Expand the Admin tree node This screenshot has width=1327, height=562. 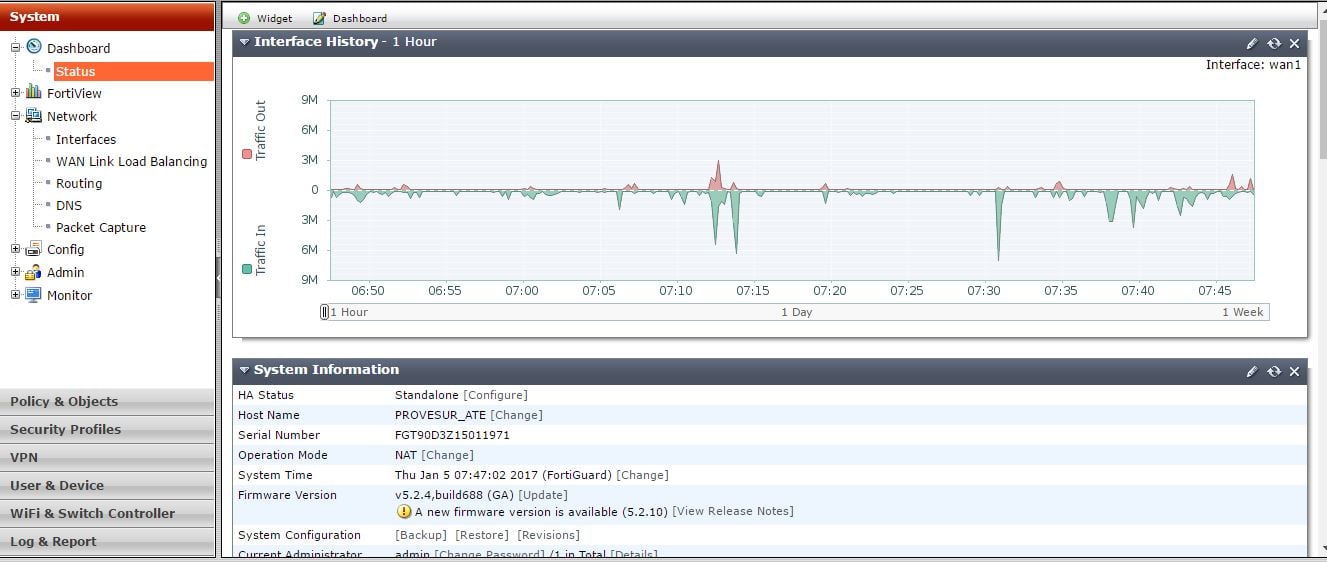click(x=15, y=272)
